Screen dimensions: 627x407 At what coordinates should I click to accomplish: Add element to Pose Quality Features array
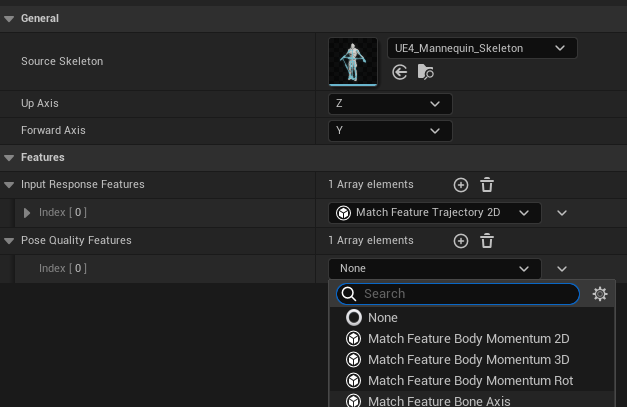(x=461, y=241)
